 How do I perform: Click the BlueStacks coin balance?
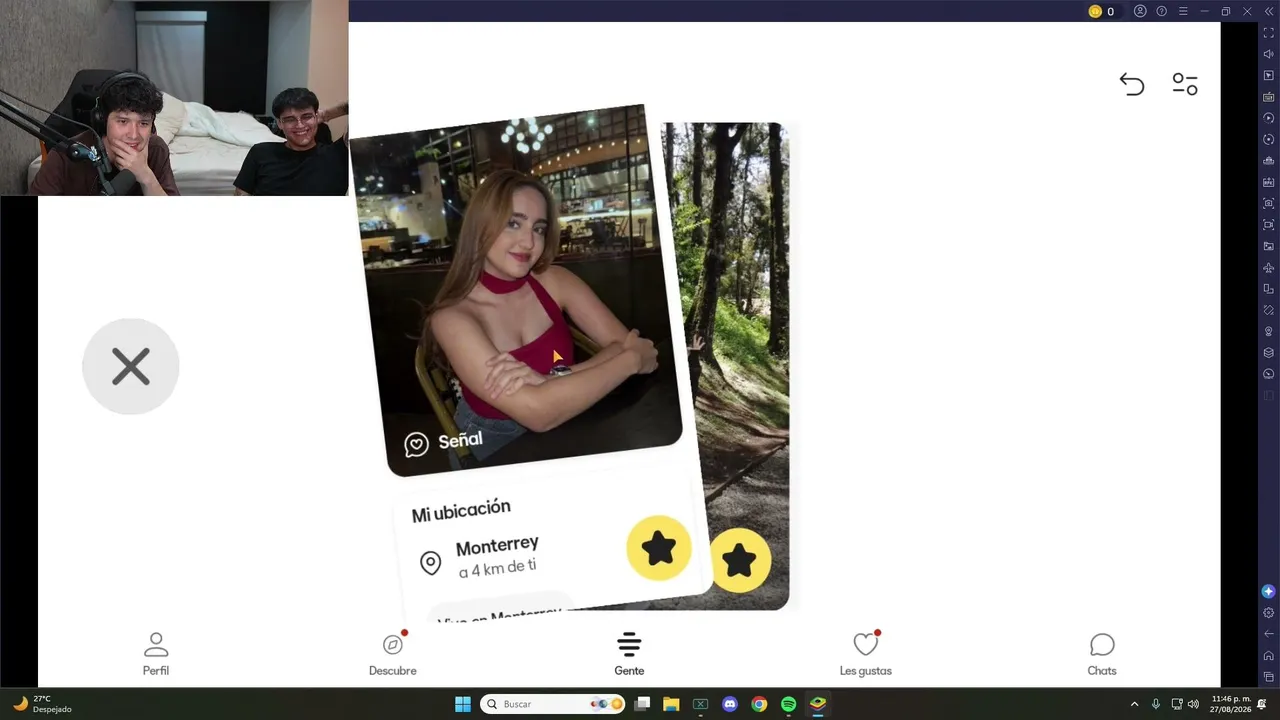pos(1101,11)
